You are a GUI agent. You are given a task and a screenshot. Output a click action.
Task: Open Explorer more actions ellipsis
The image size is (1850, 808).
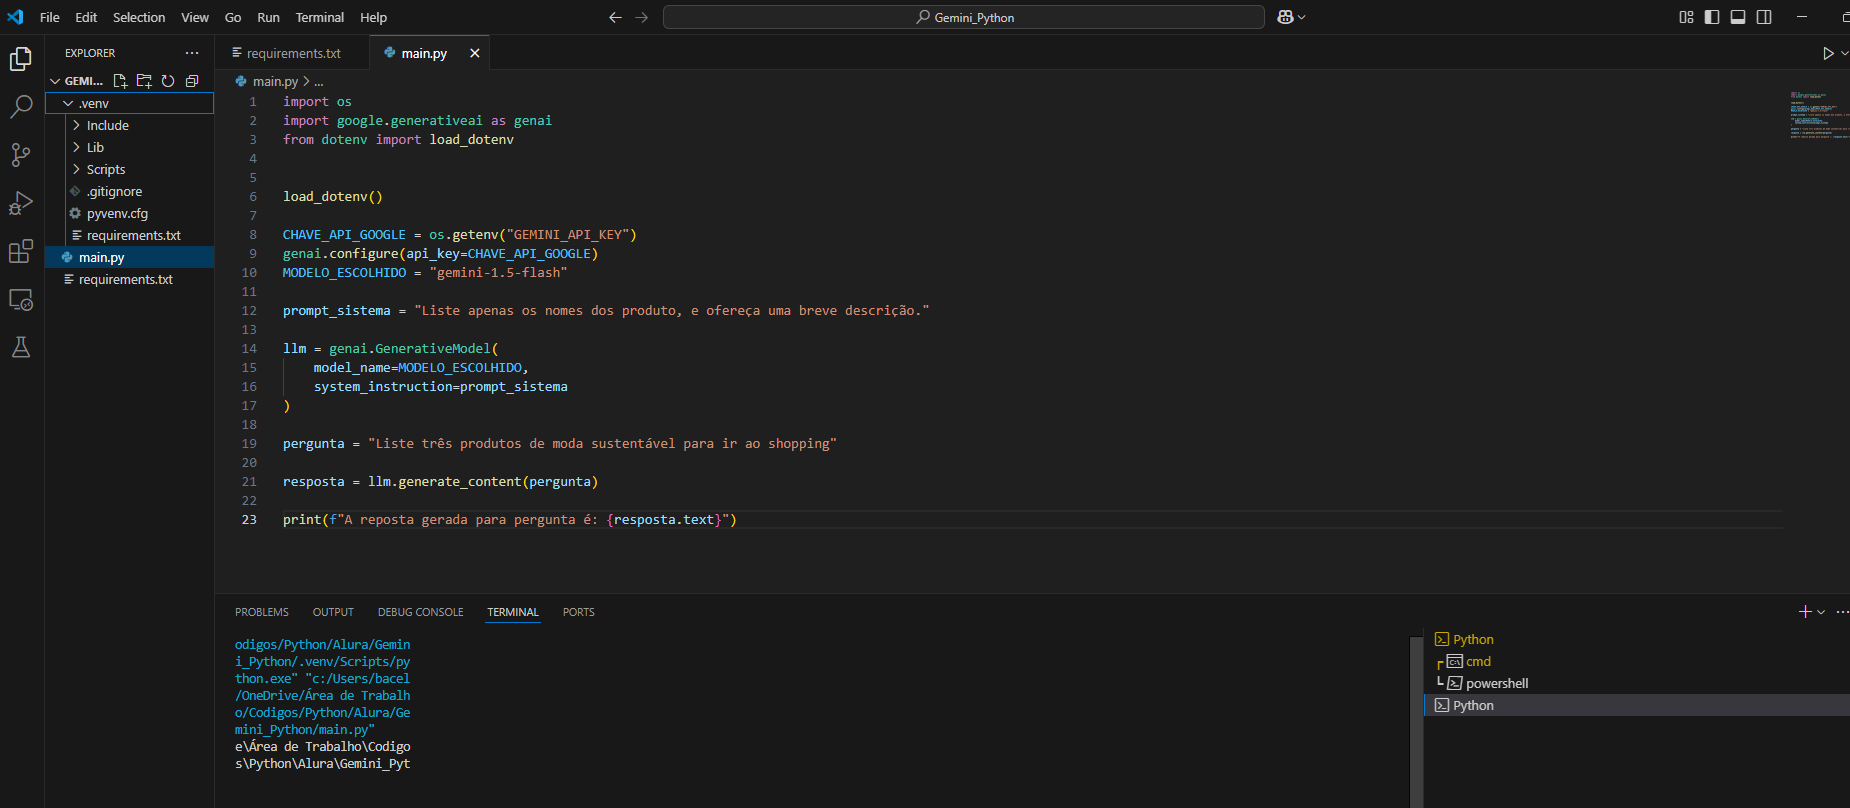[x=192, y=53]
